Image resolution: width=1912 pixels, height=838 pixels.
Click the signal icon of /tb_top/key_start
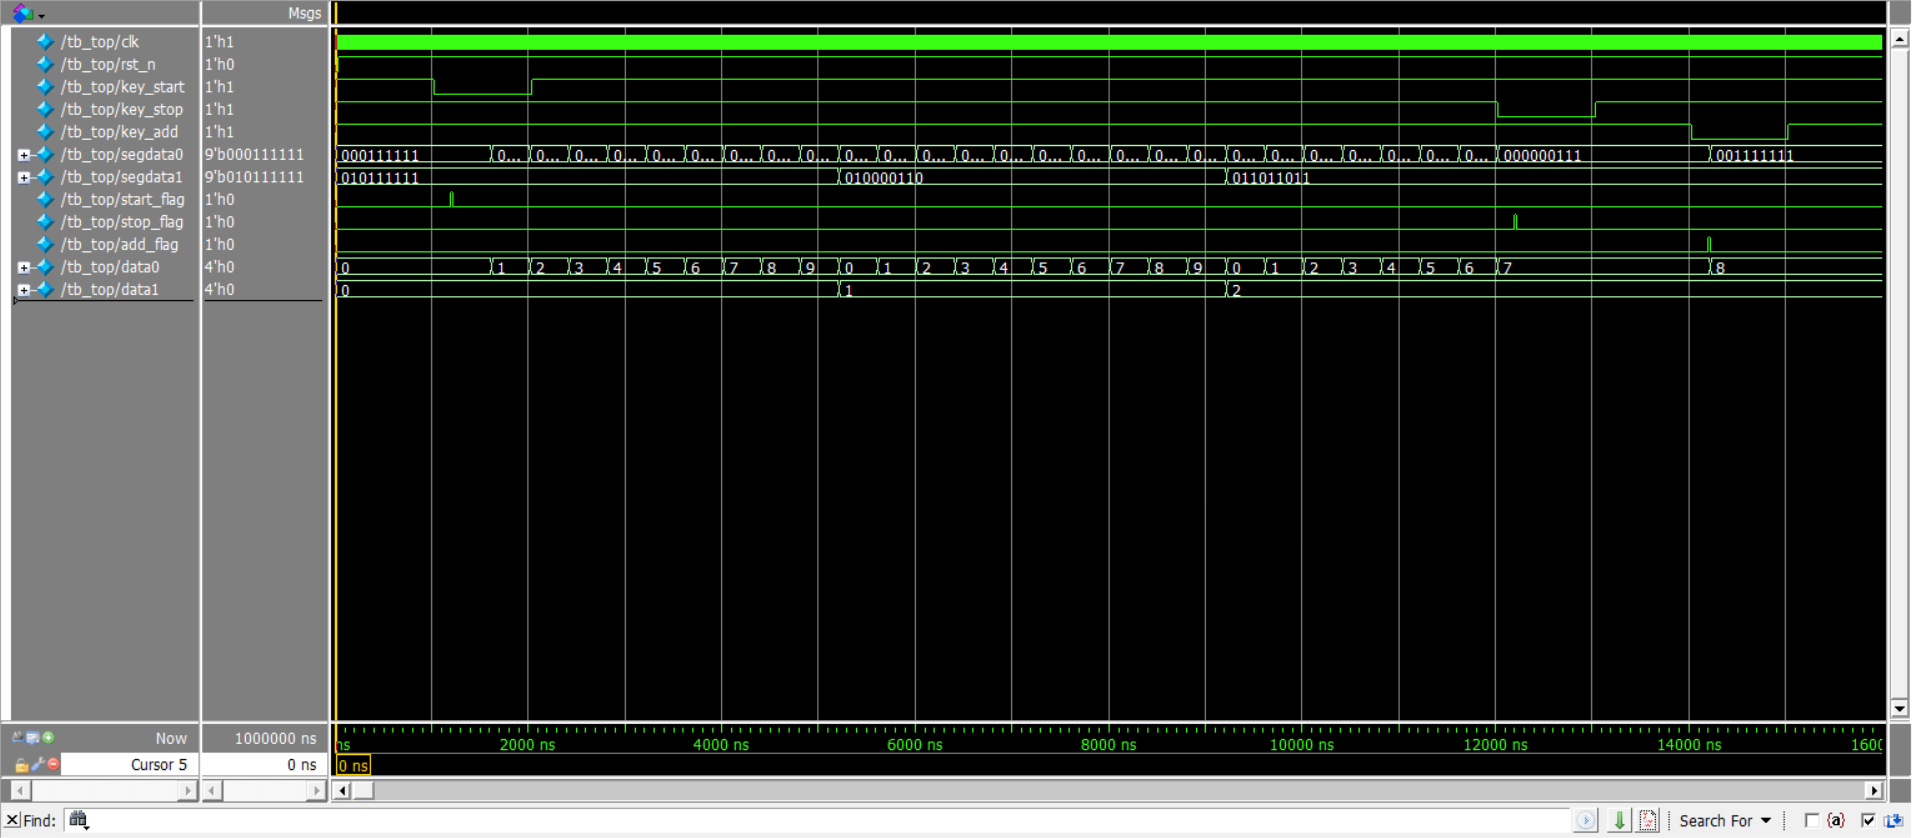point(45,87)
